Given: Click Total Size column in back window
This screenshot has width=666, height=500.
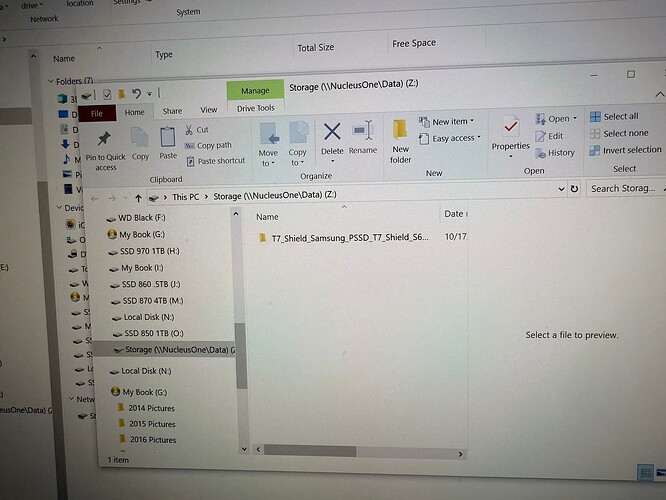Looking at the screenshot, I should point(316,48).
